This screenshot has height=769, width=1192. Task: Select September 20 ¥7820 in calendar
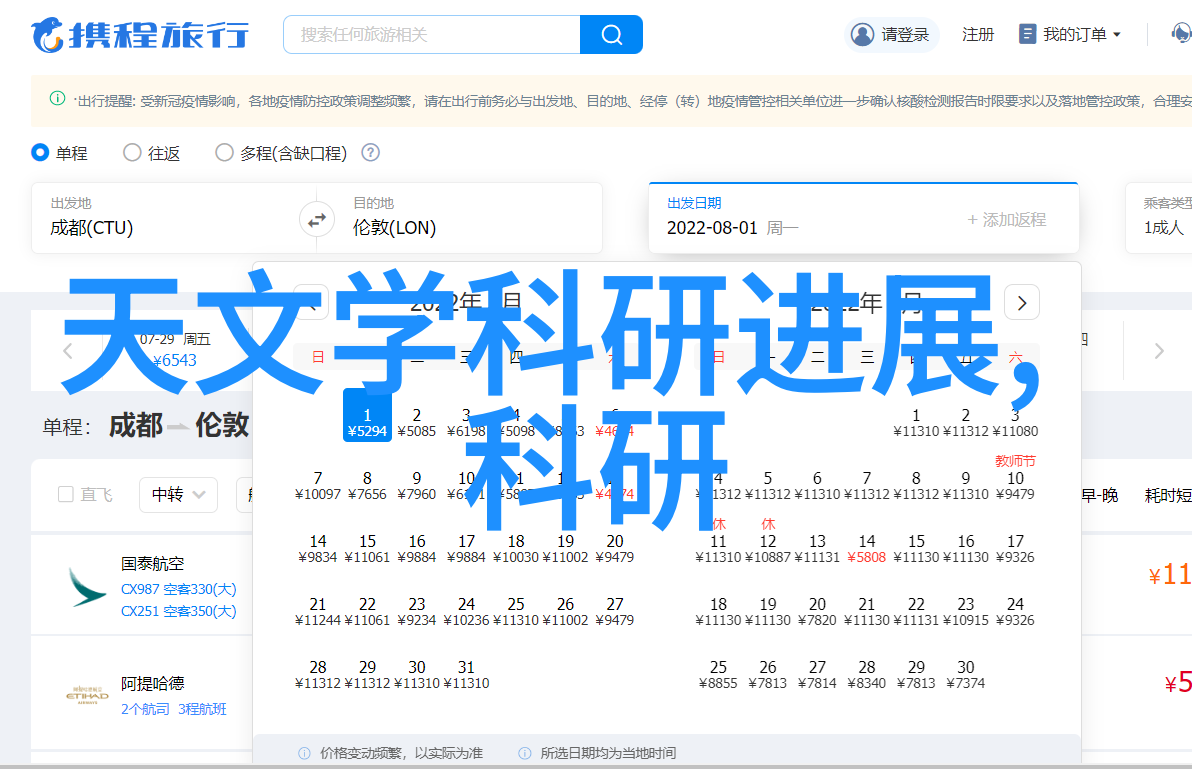tap(817, 612)
